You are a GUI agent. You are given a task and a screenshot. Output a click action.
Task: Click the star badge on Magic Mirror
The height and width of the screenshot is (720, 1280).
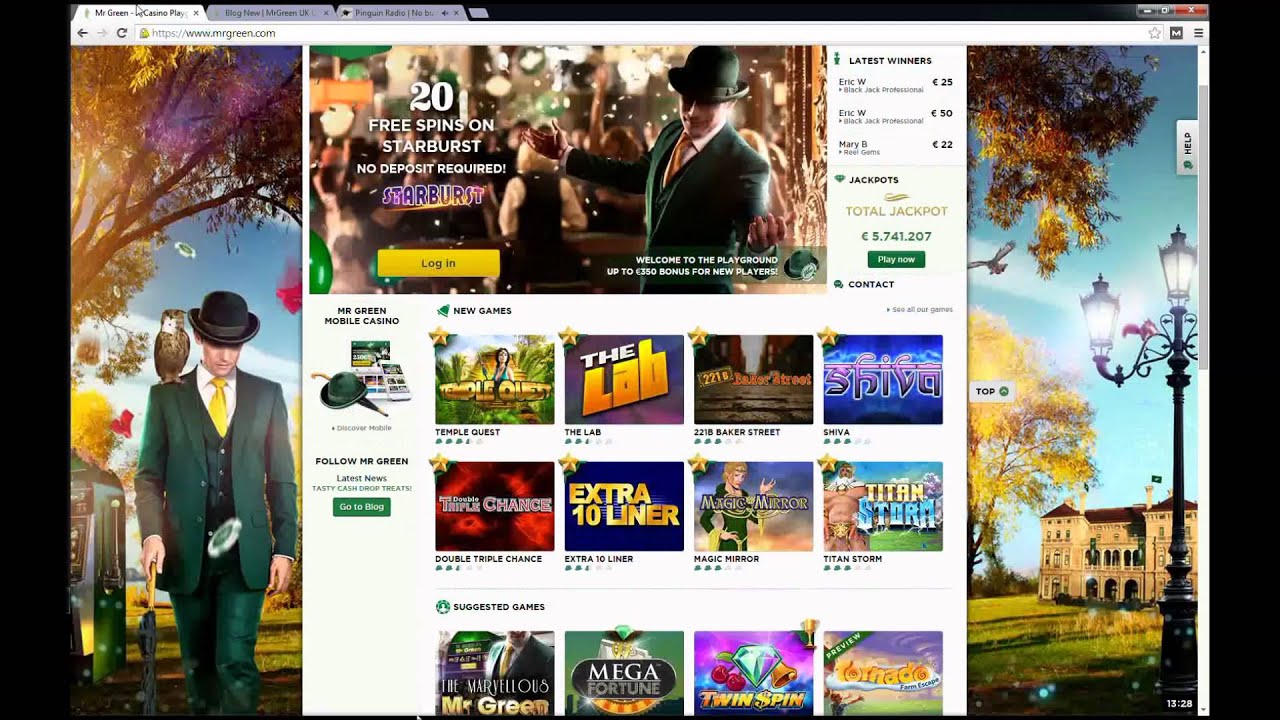coord(698,463)
